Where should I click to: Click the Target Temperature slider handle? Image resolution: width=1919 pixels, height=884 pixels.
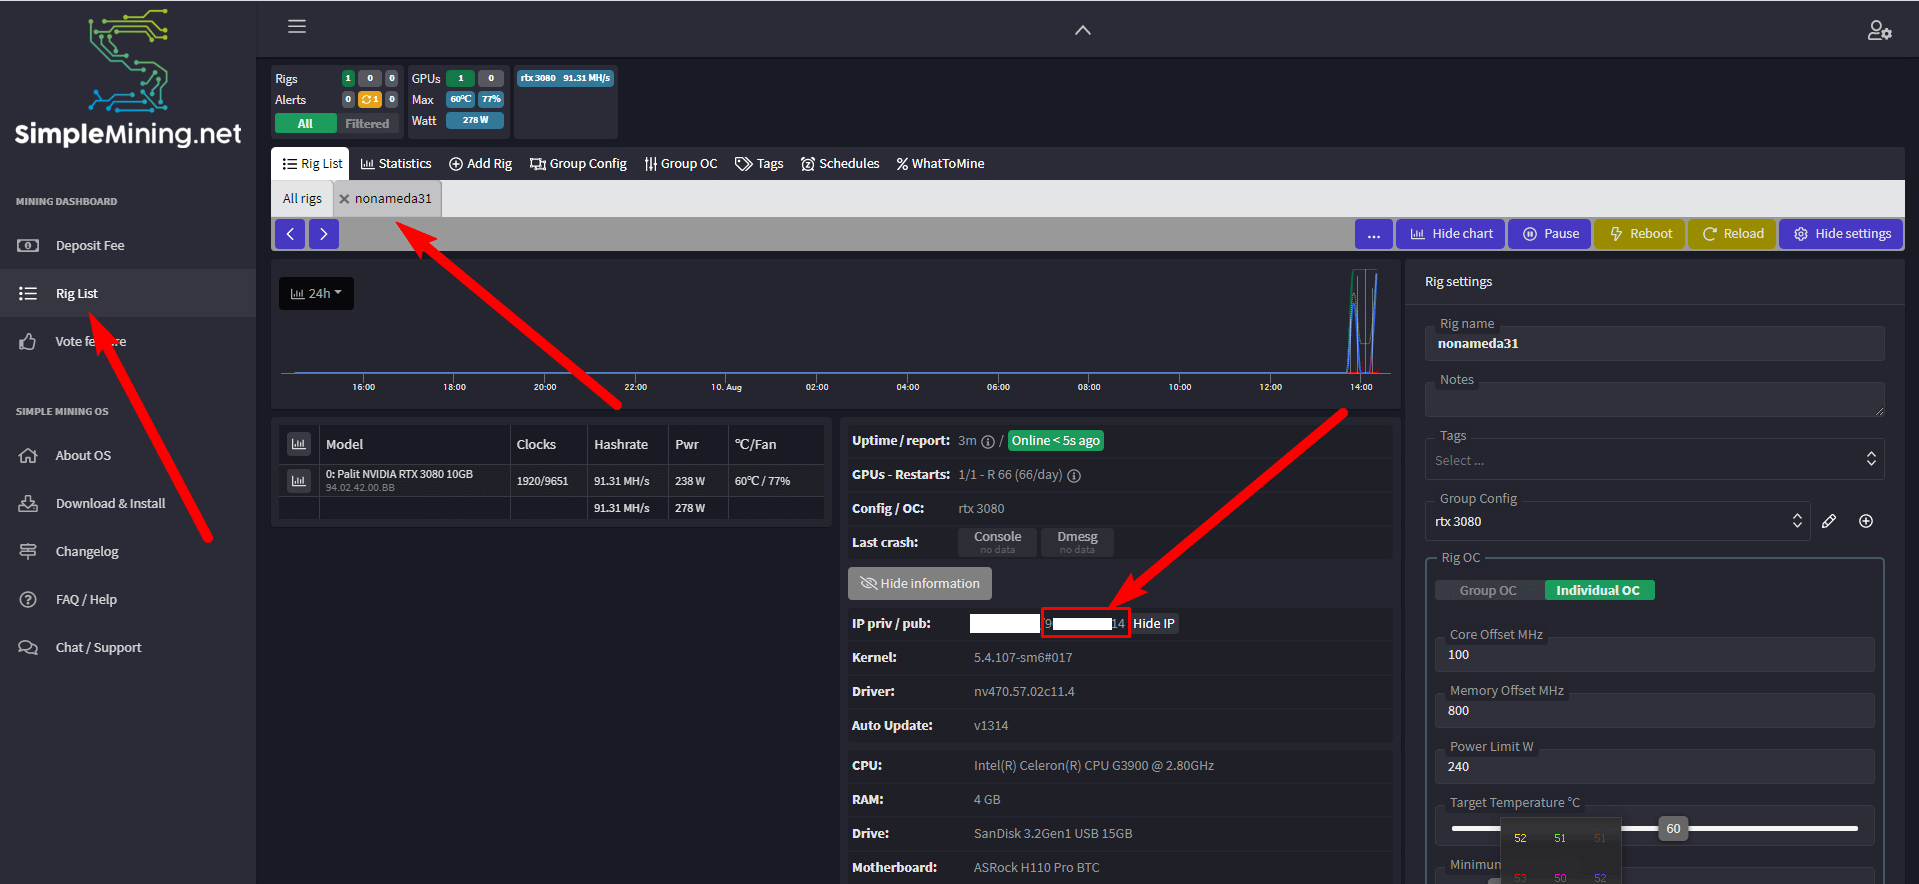pos(1673,828)
